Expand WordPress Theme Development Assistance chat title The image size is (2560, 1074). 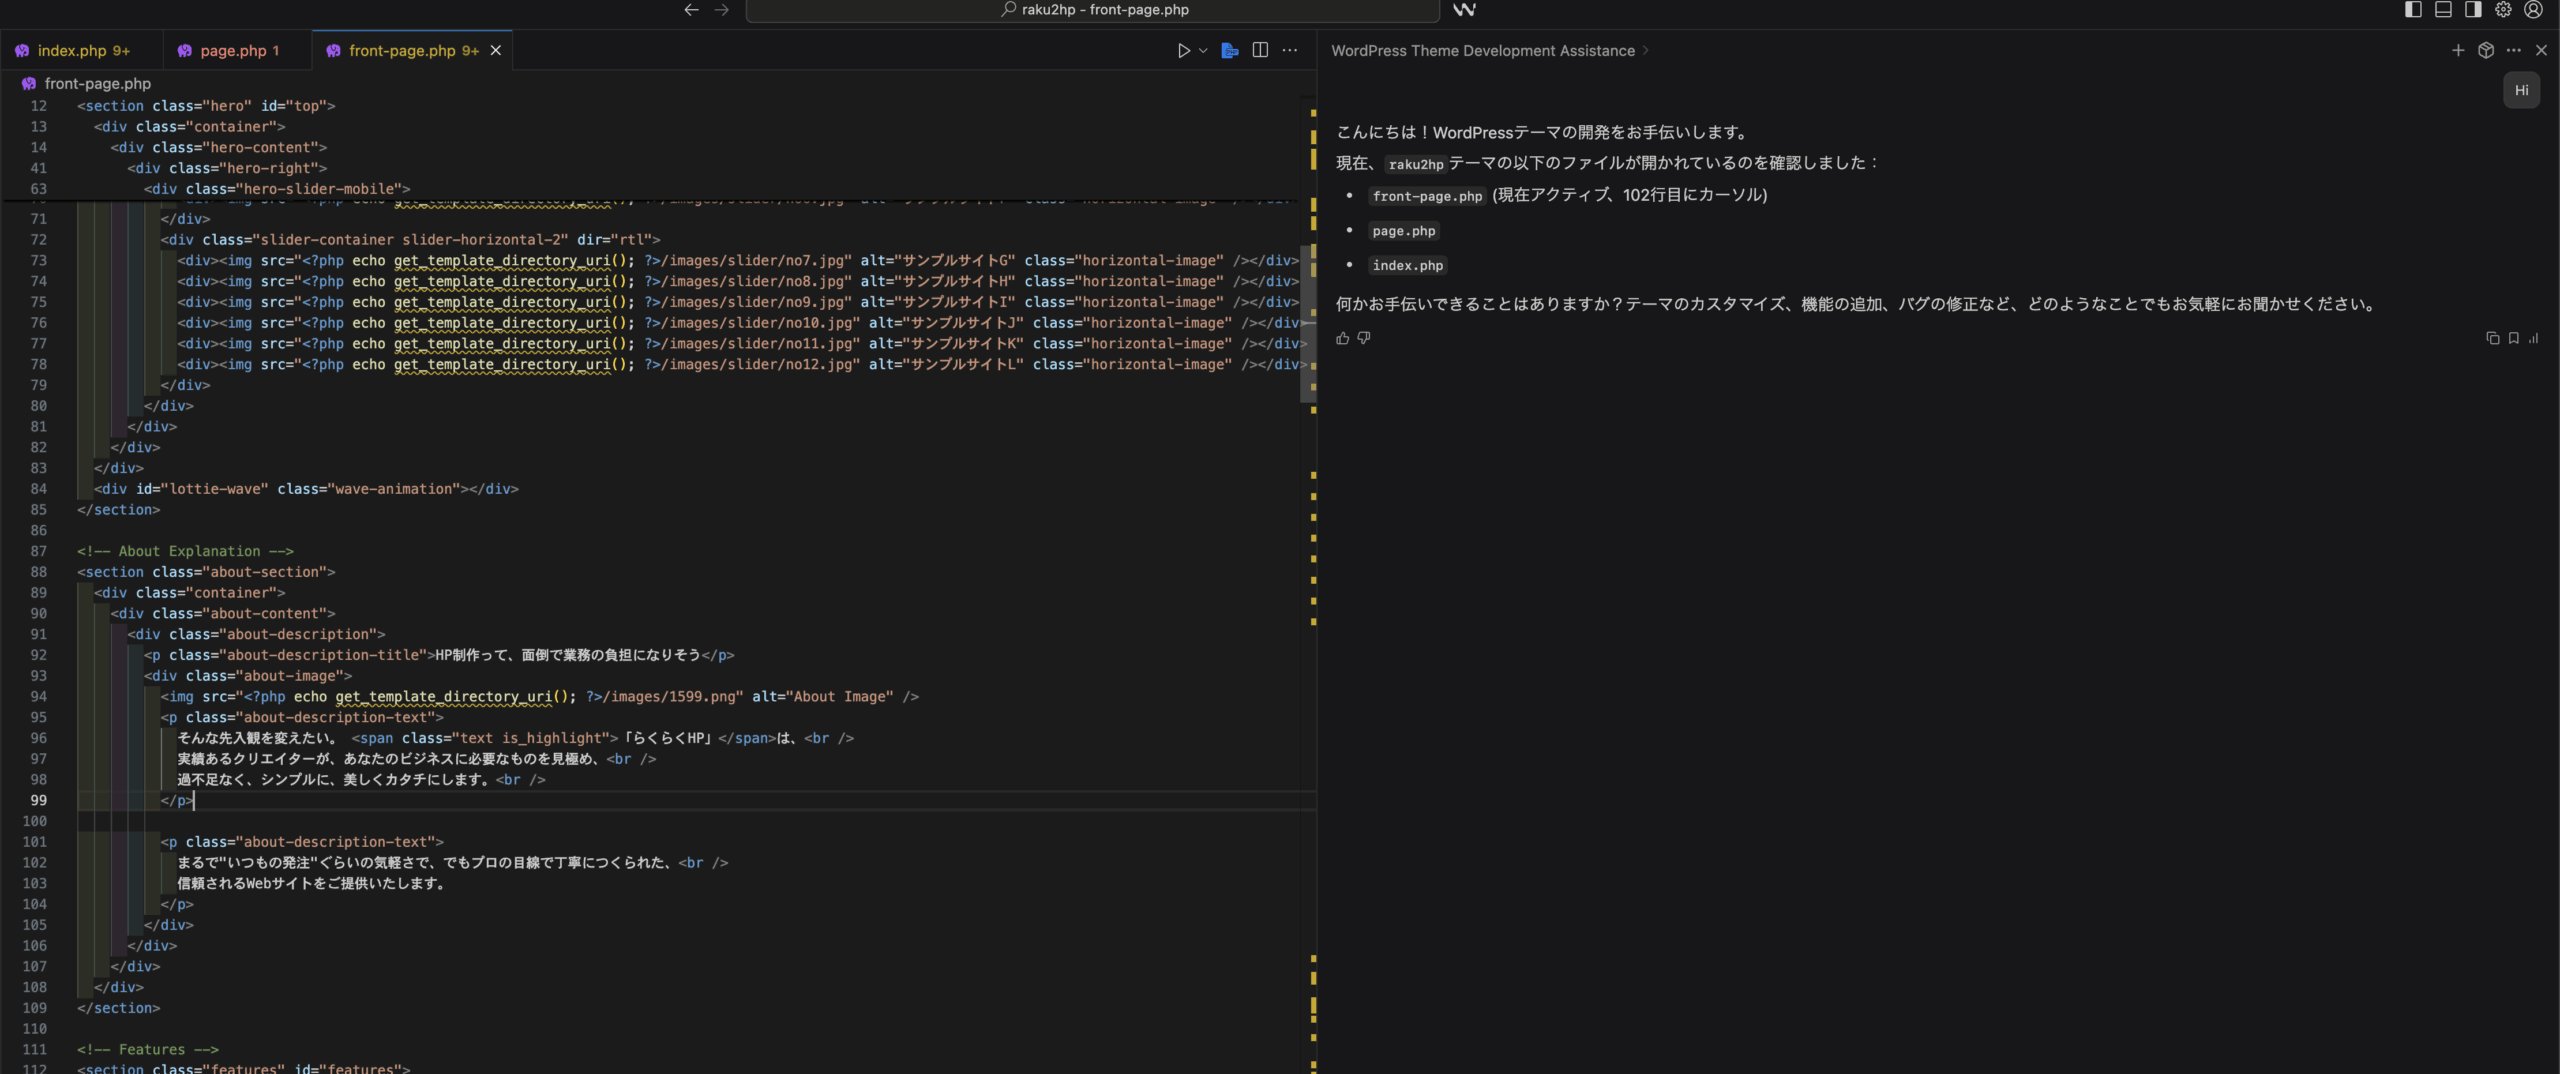(x=1490, y=51)
